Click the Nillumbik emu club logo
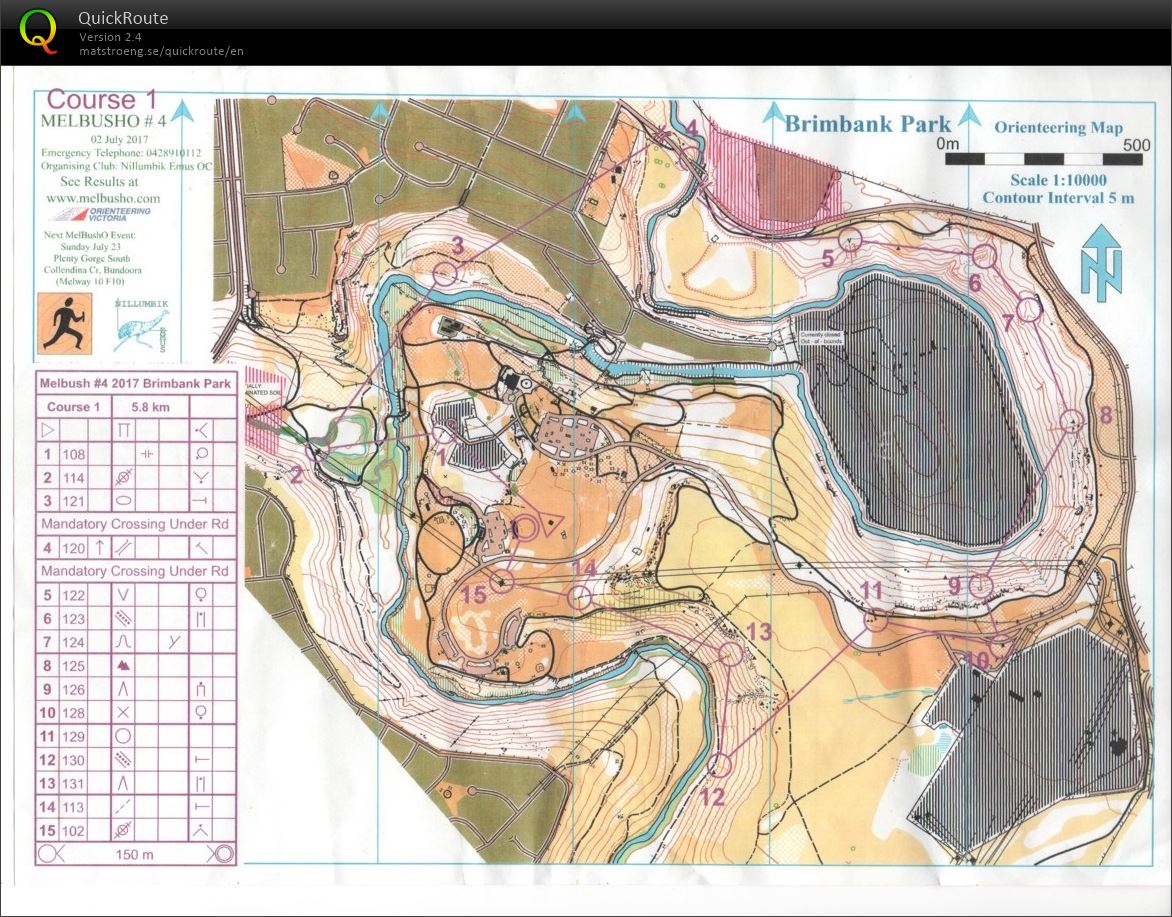 pyautogui.click(x=139, y=325)
